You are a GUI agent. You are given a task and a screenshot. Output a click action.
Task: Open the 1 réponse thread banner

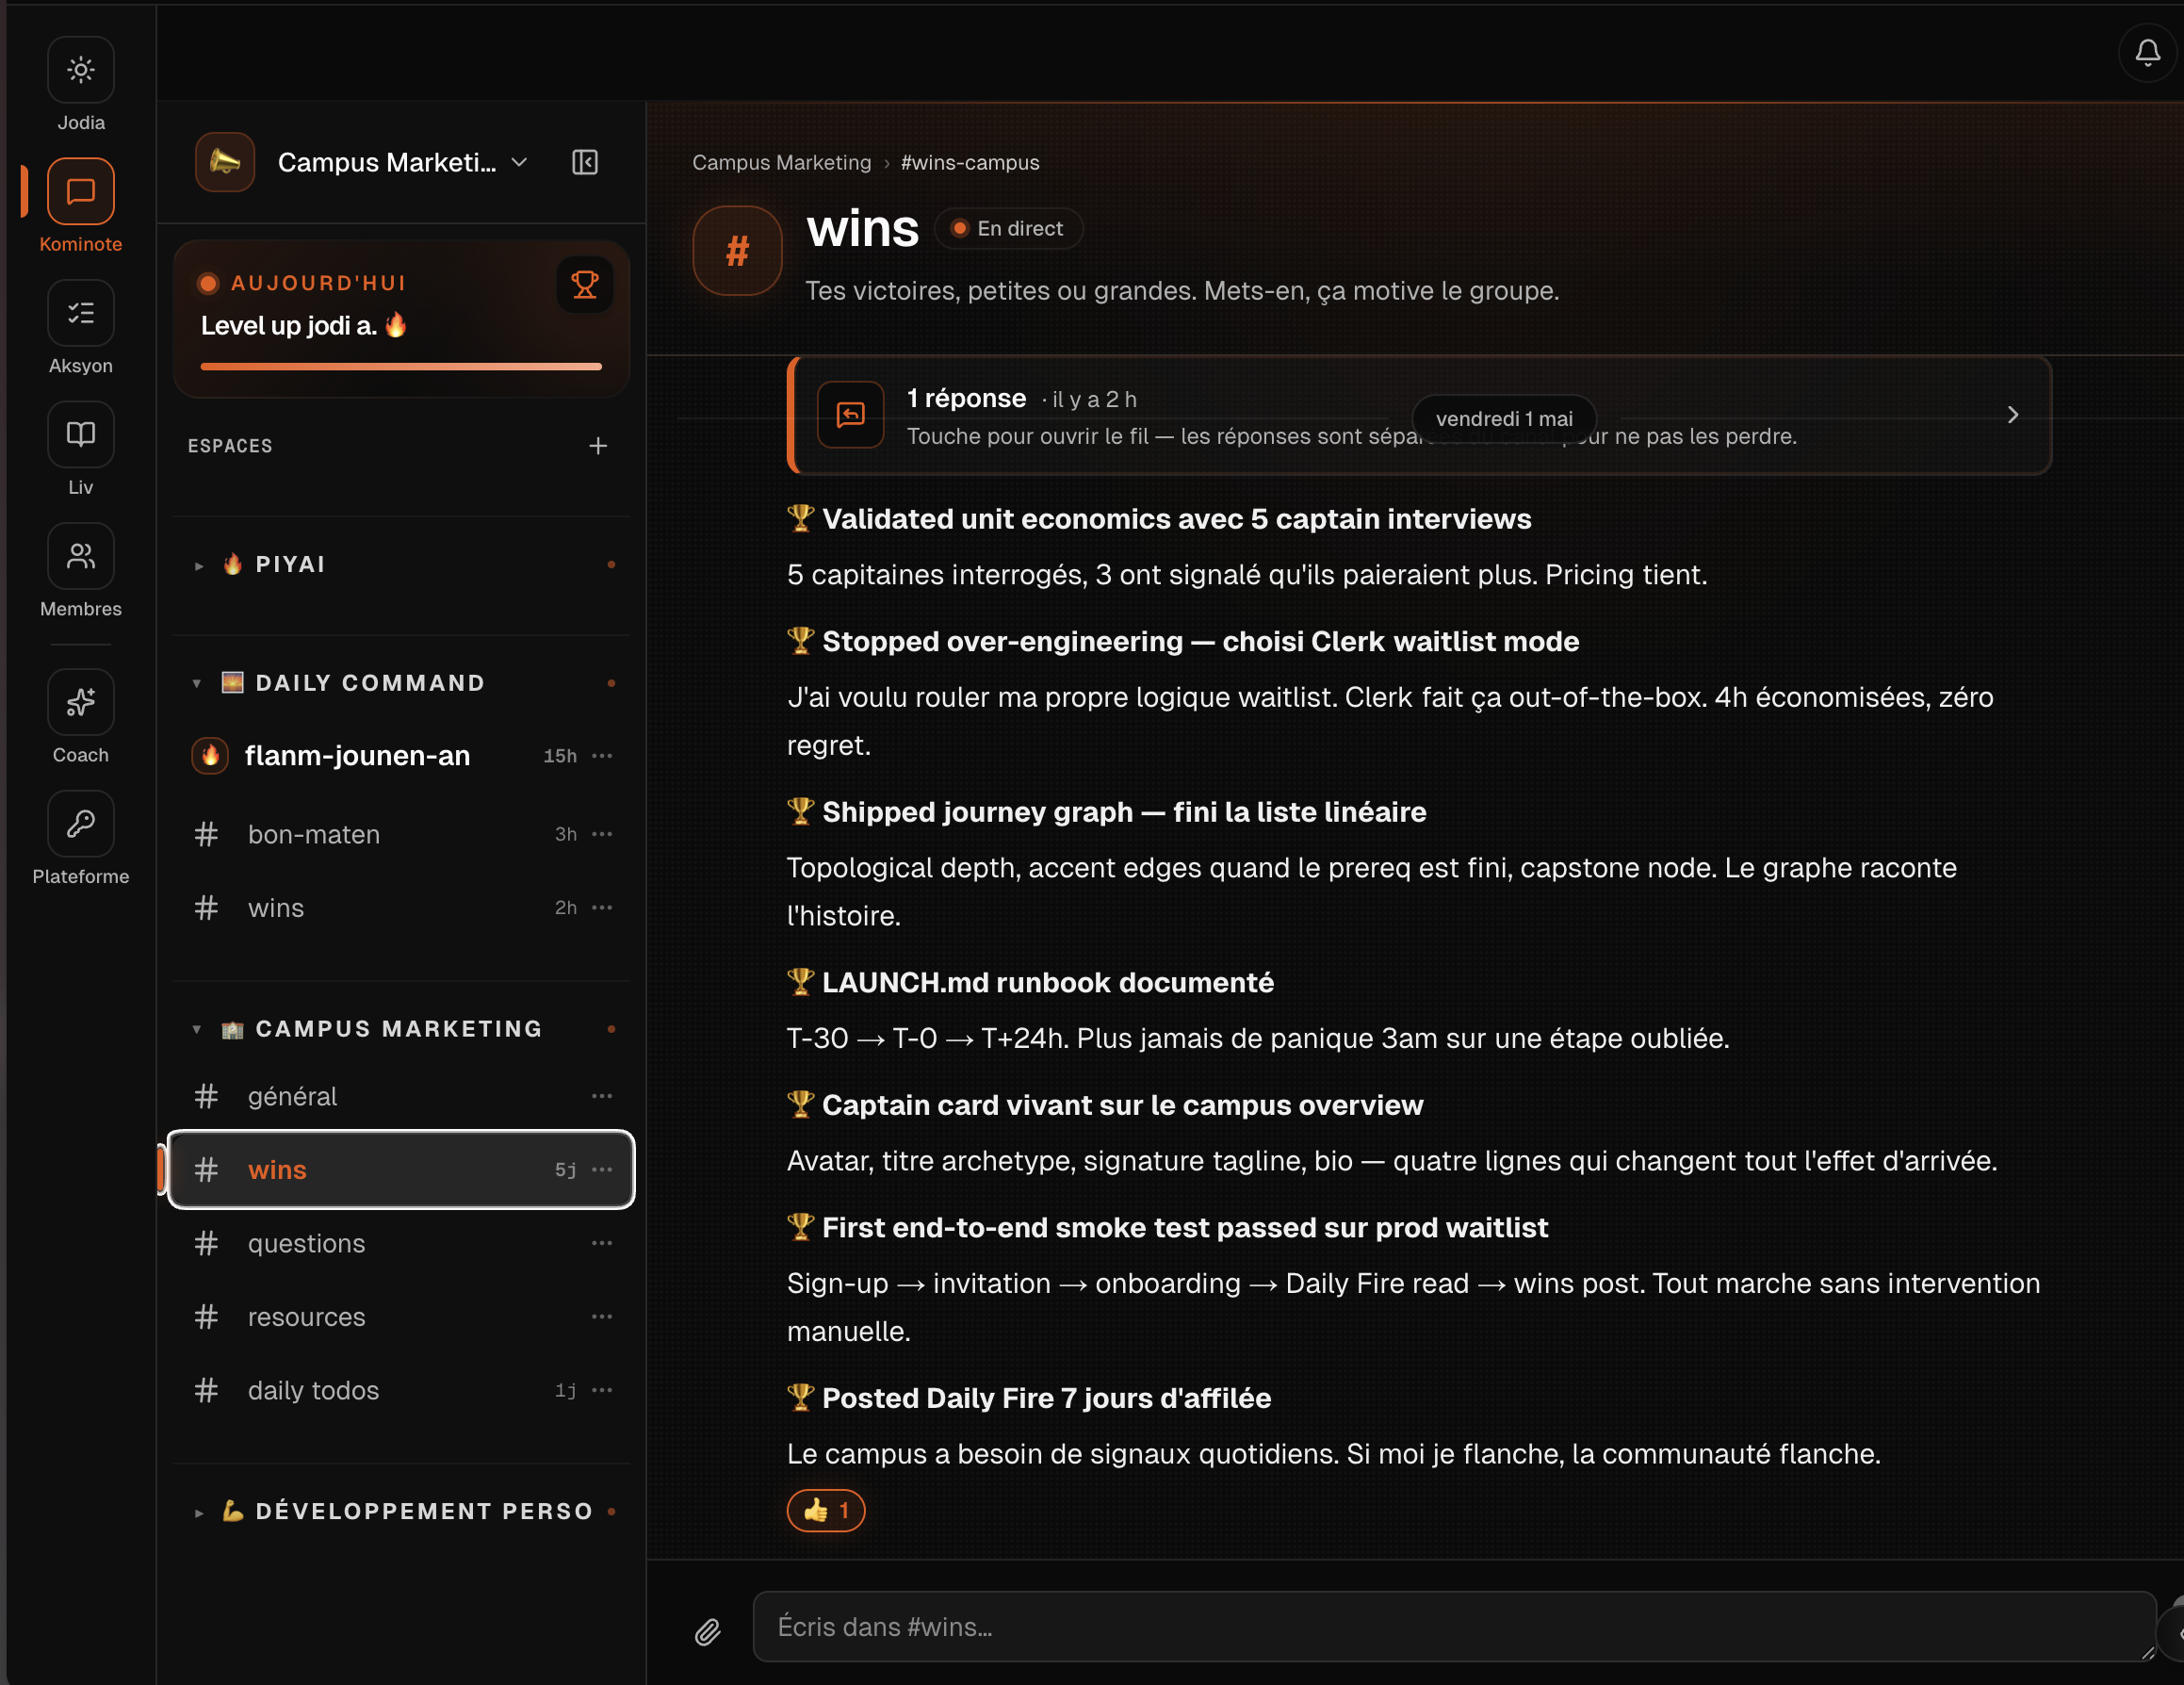click(1420, 415)
